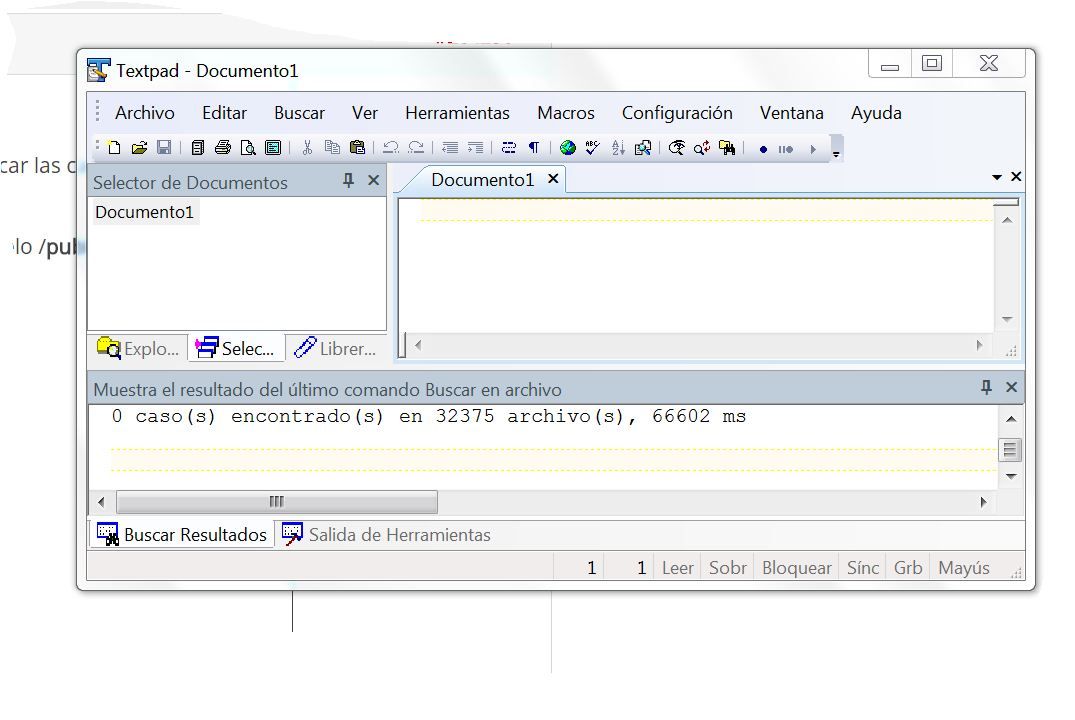The height and width of the screenshot is (720, 1075).
Task: Open the Macros menu
Action: (566, 112)
